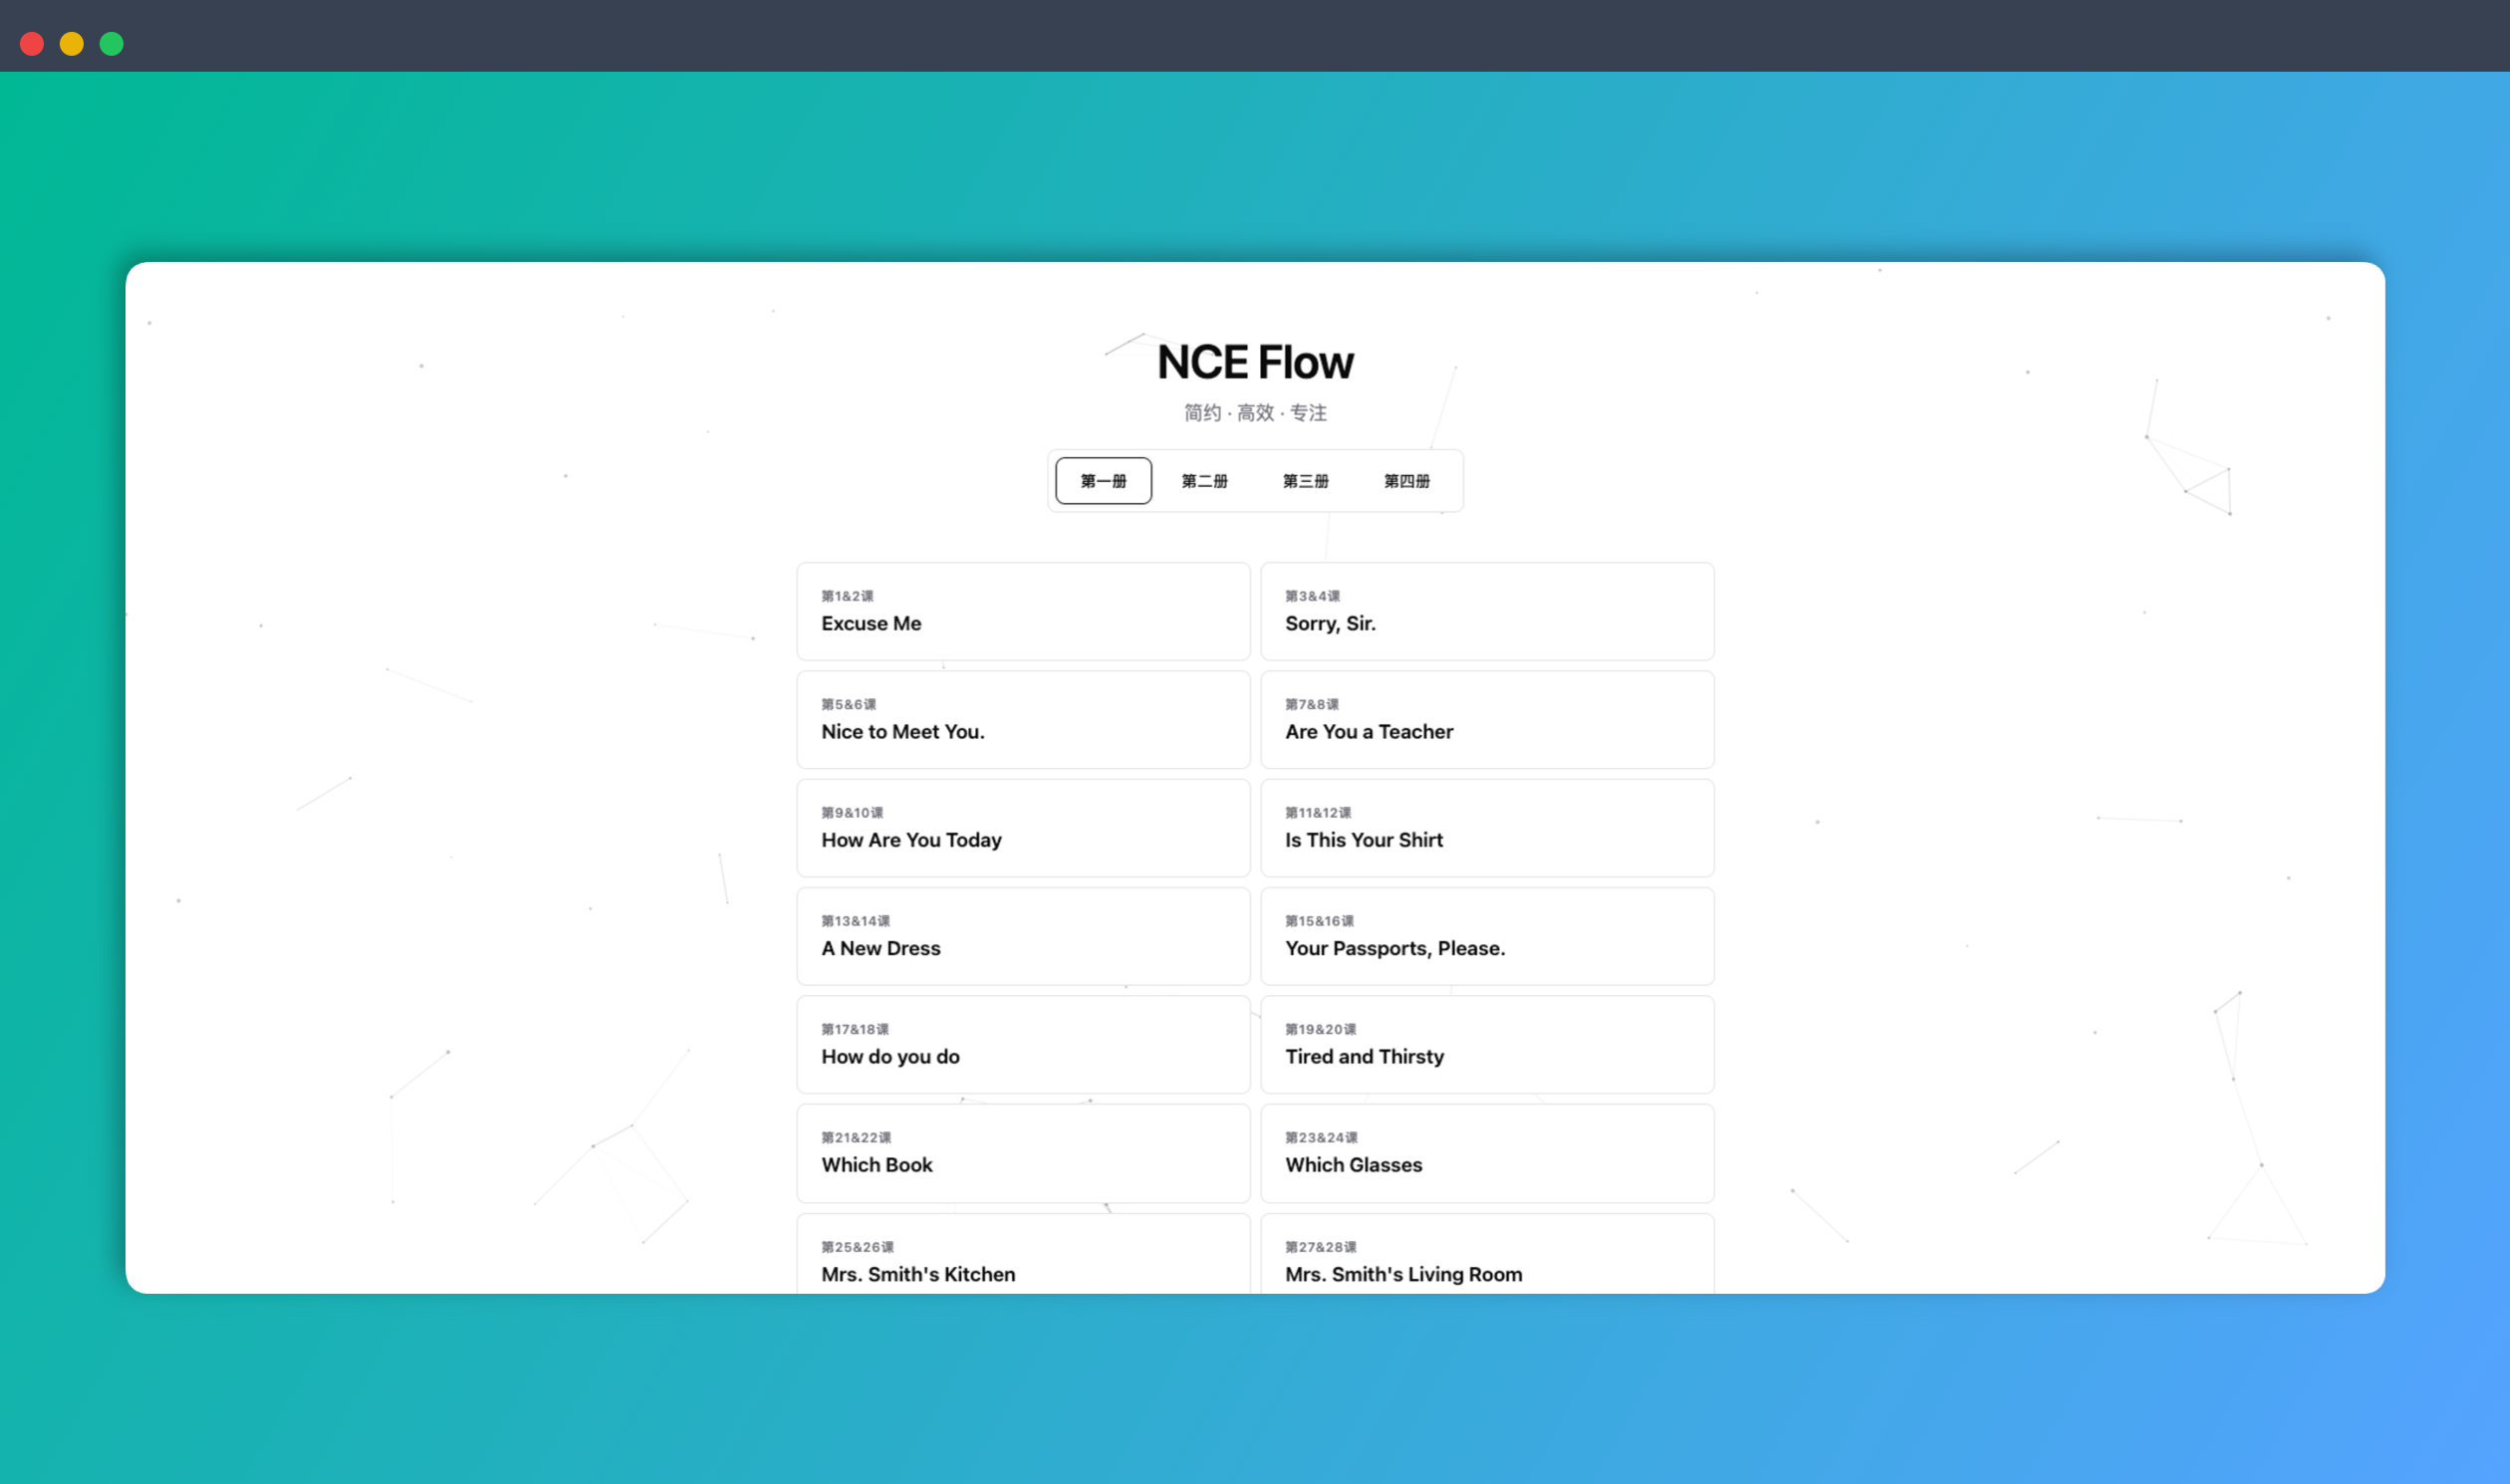The width and height of the screenshot is (2510, 1484).
Task: Open the 'Which Glasses' lesson card
Action: 1487,1153
